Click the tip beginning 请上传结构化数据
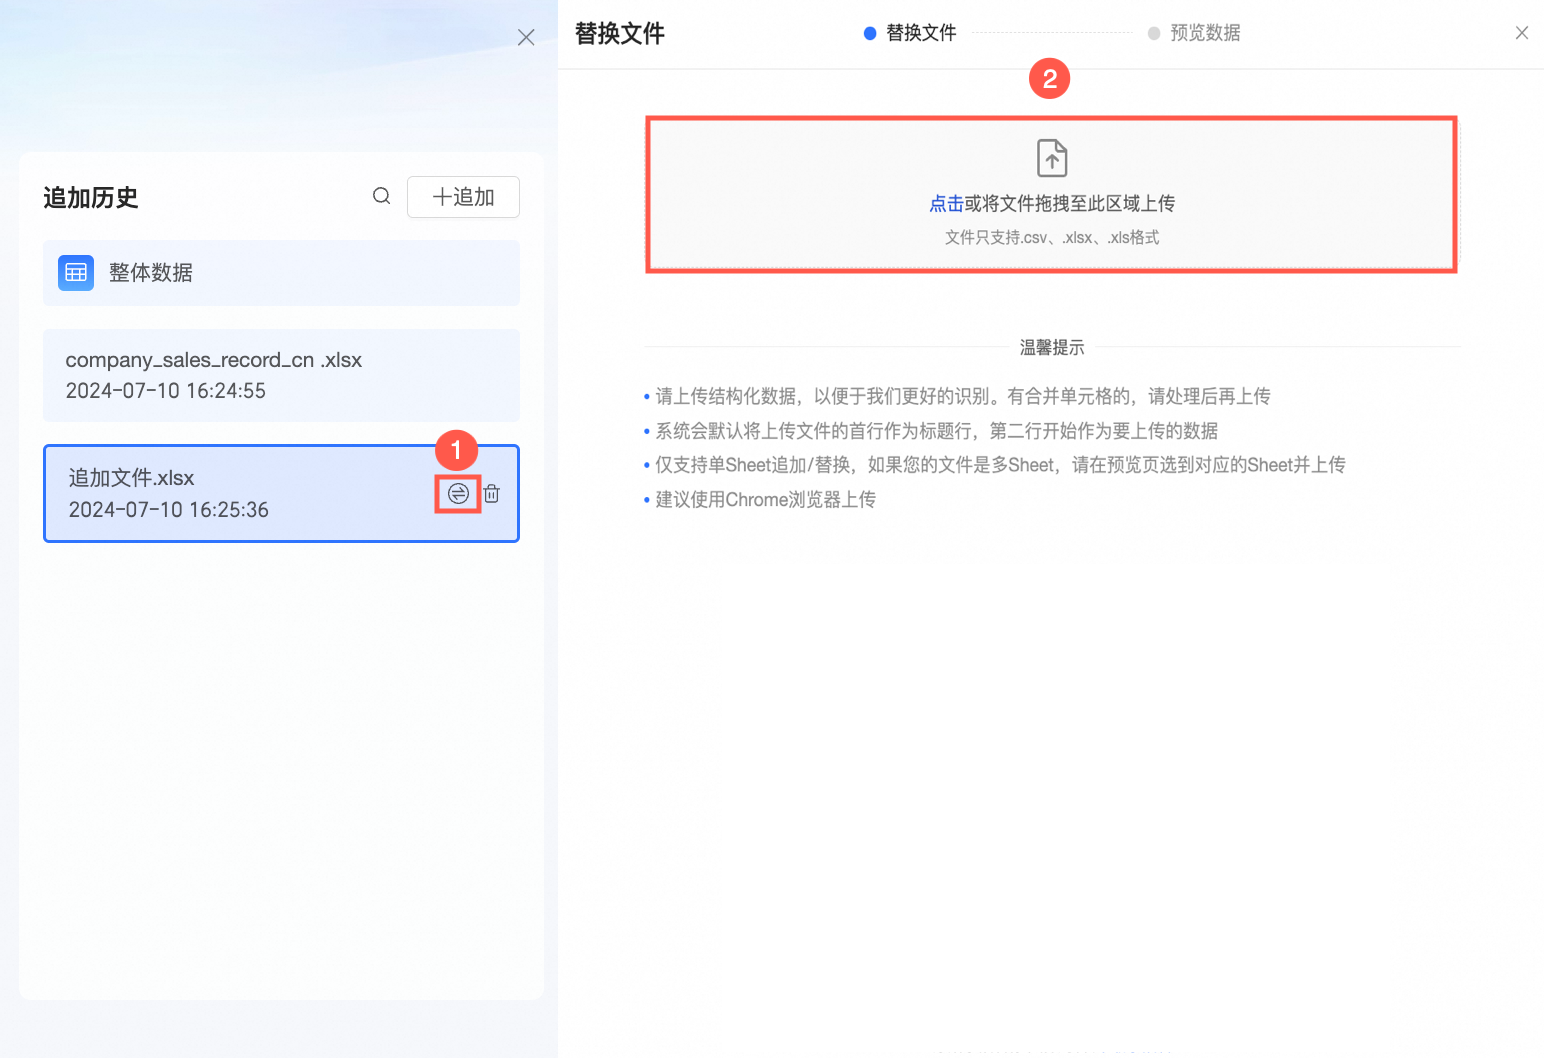This screenshot has height=1058, width=1544. pyautogui.click(x=963, y=397)
